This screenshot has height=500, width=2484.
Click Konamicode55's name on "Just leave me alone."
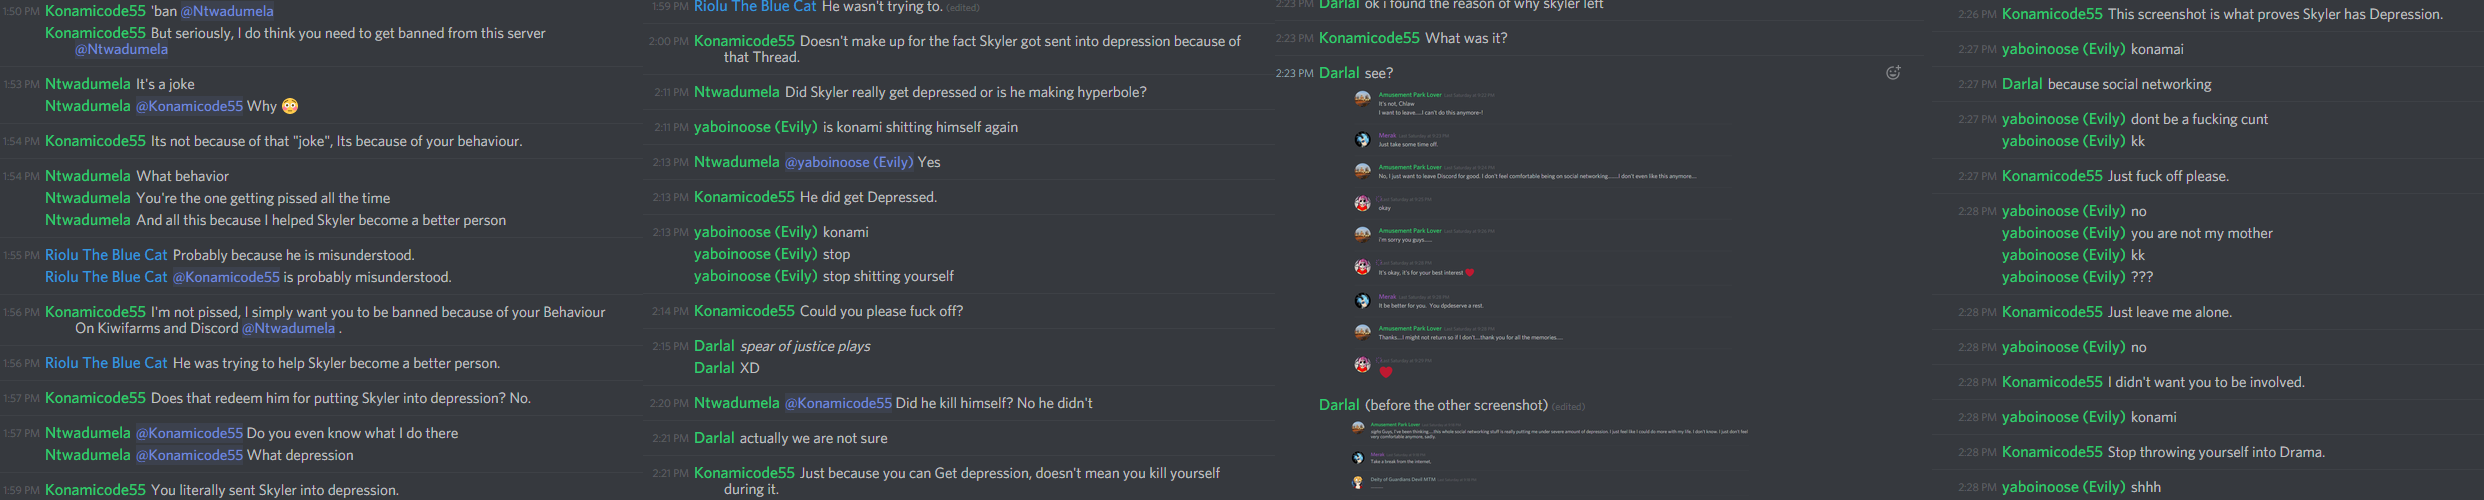(2052, 312)
